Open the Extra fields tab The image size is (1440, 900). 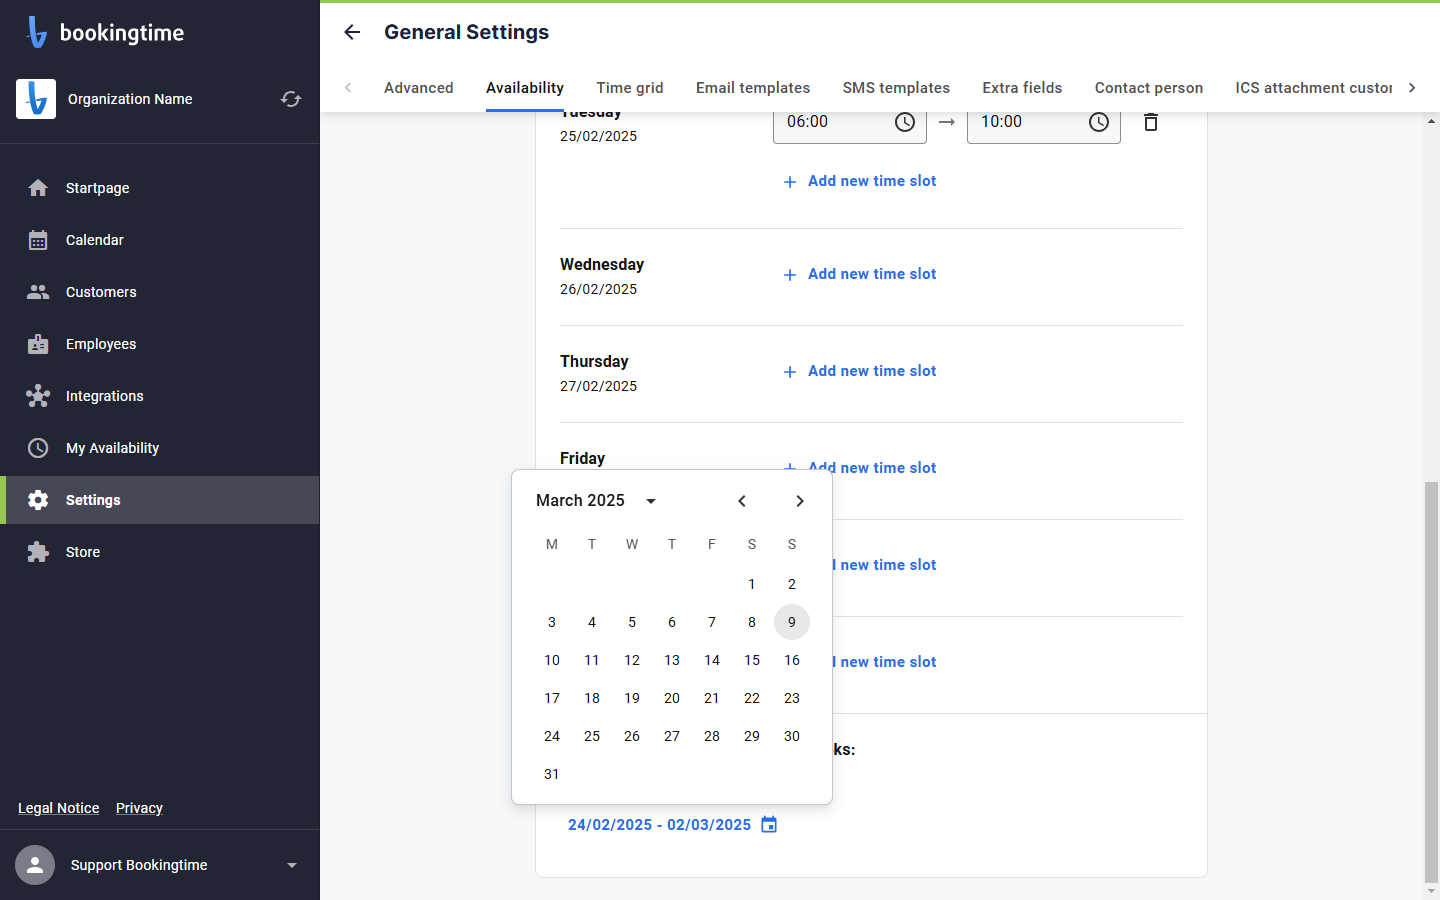pyautogui.click(x=1022, y=88)
